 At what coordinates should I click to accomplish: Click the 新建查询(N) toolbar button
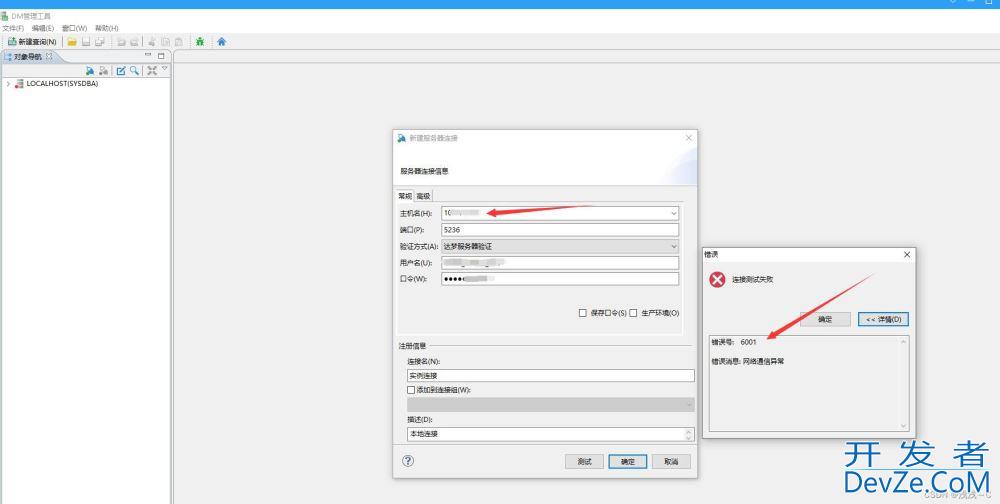coord(32,42)
